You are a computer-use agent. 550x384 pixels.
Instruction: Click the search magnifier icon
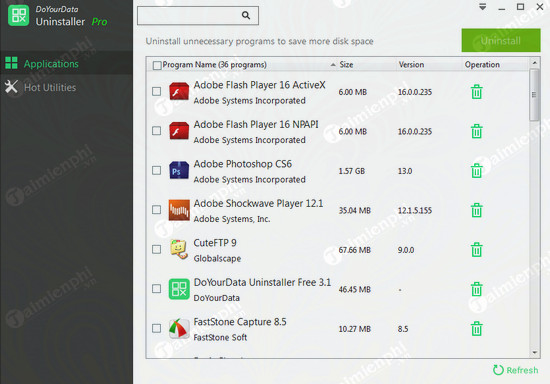tap(246, 15)
